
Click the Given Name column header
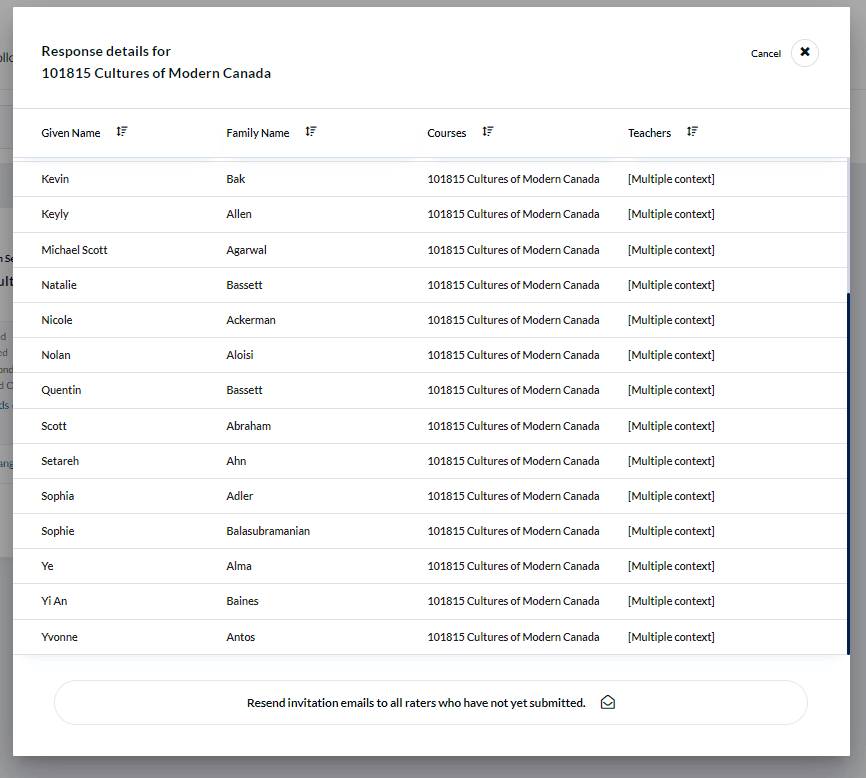click(x=71, y=133)
